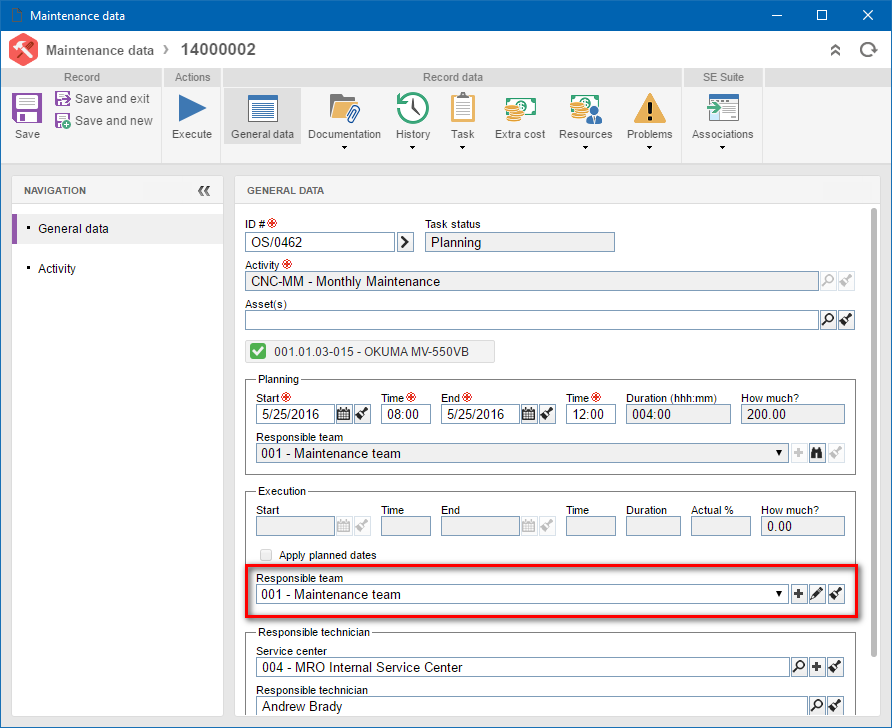Clear the Responsible technician with brush icon
Viewport: 892px width, 728px height.
coord(835,705)
